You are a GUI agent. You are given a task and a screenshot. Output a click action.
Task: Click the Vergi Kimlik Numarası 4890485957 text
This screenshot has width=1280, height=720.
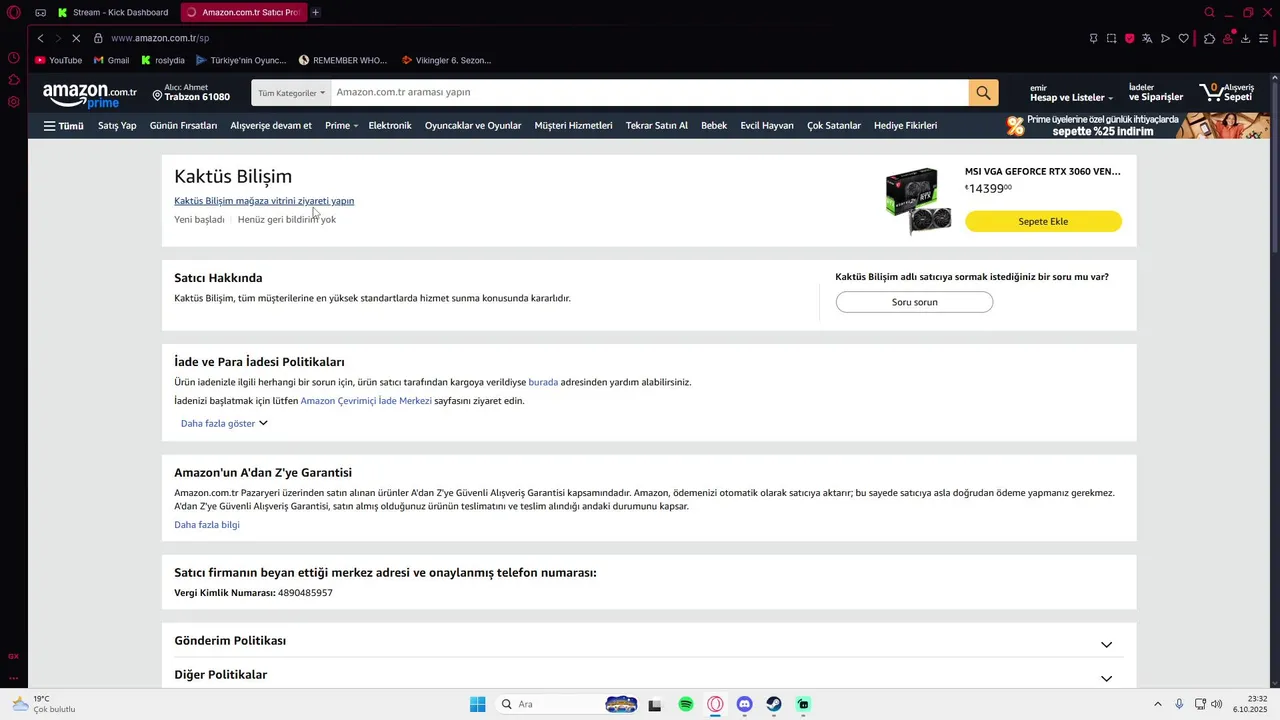253,593
